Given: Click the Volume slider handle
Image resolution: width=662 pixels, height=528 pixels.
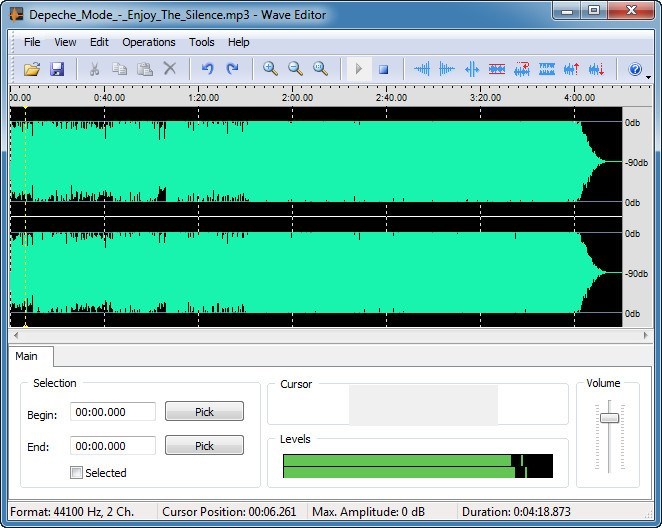Looking at the screenshot, I should [609, 418].
